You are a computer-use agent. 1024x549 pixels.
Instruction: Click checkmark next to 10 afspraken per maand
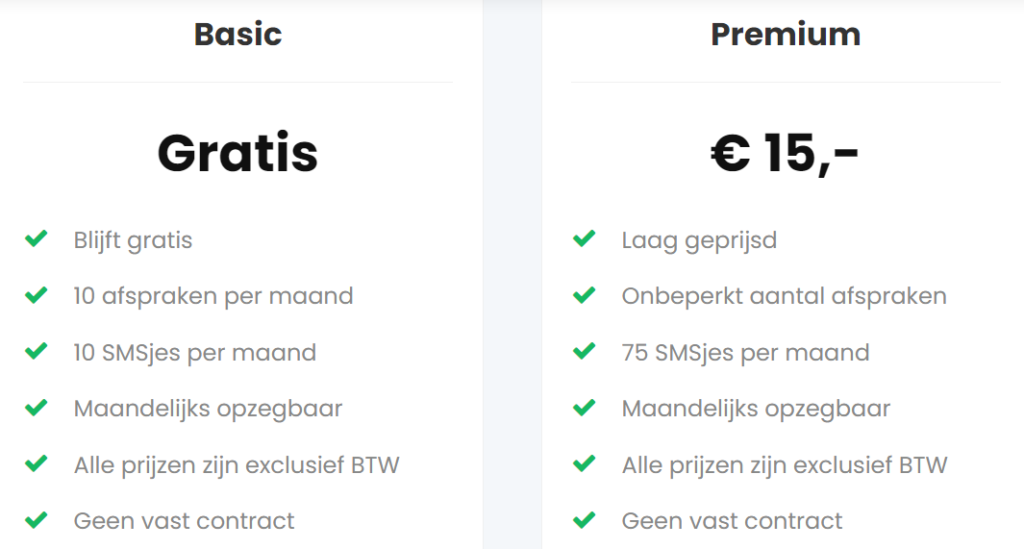36,296
